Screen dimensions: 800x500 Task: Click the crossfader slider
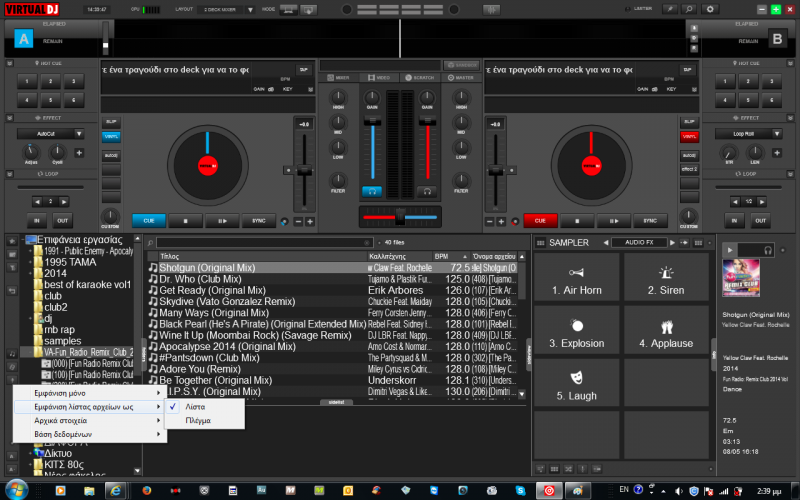pos(399,217)
